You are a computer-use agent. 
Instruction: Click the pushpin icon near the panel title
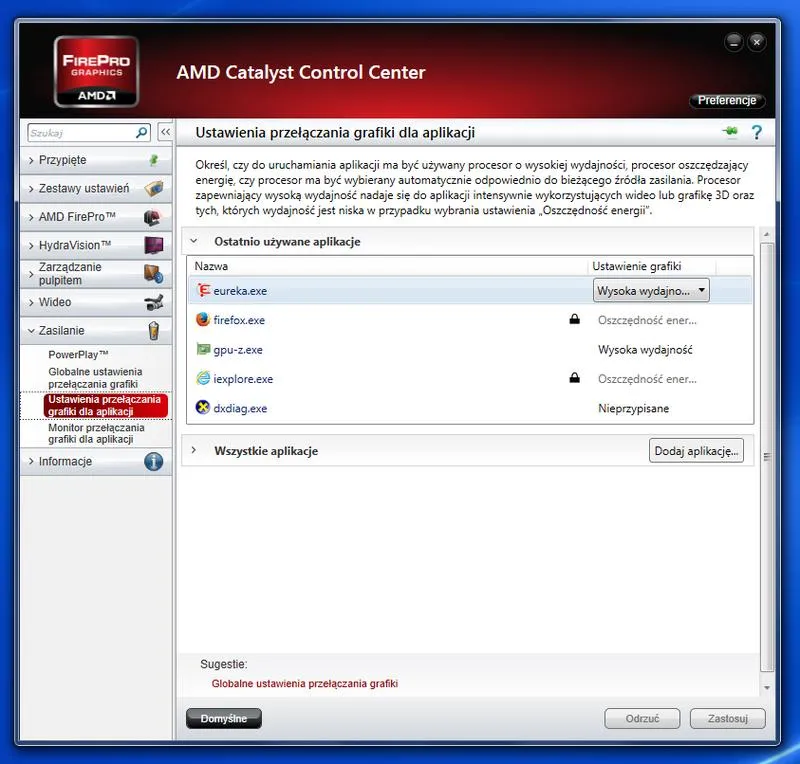(x=732, y=130)
